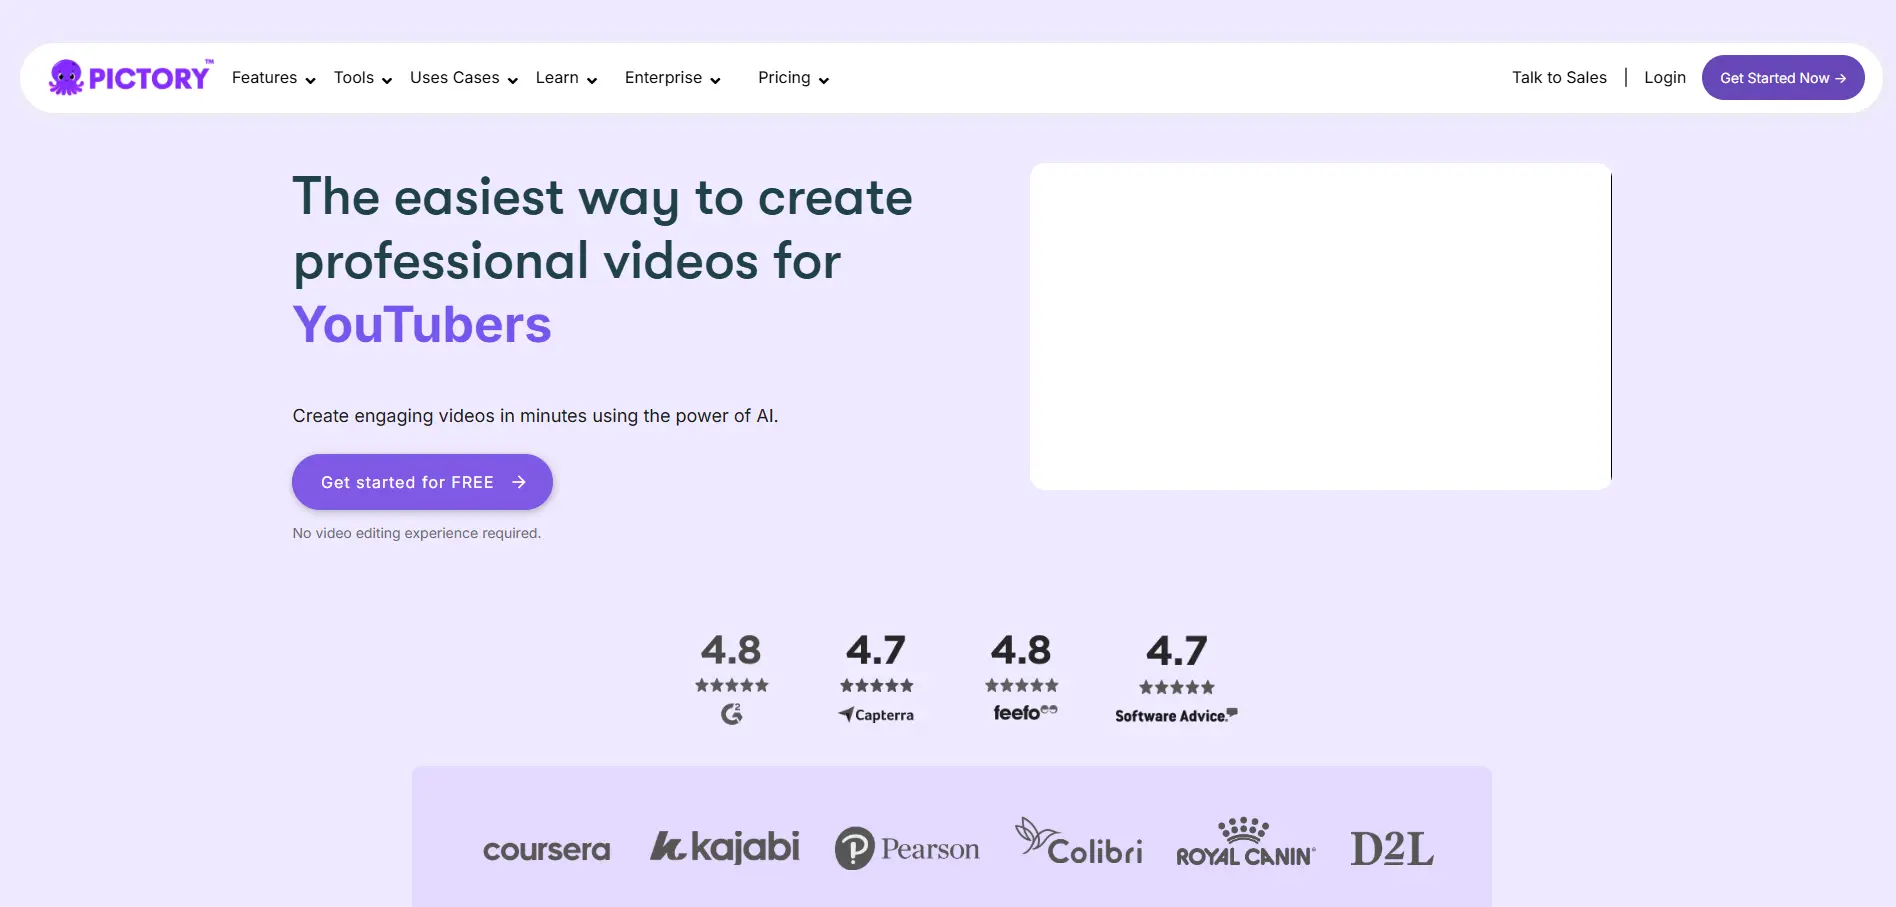Screen dimensions: 1896x907
Task: Expand the Enterprise chevron arrow
Action: tap(715, 81)
